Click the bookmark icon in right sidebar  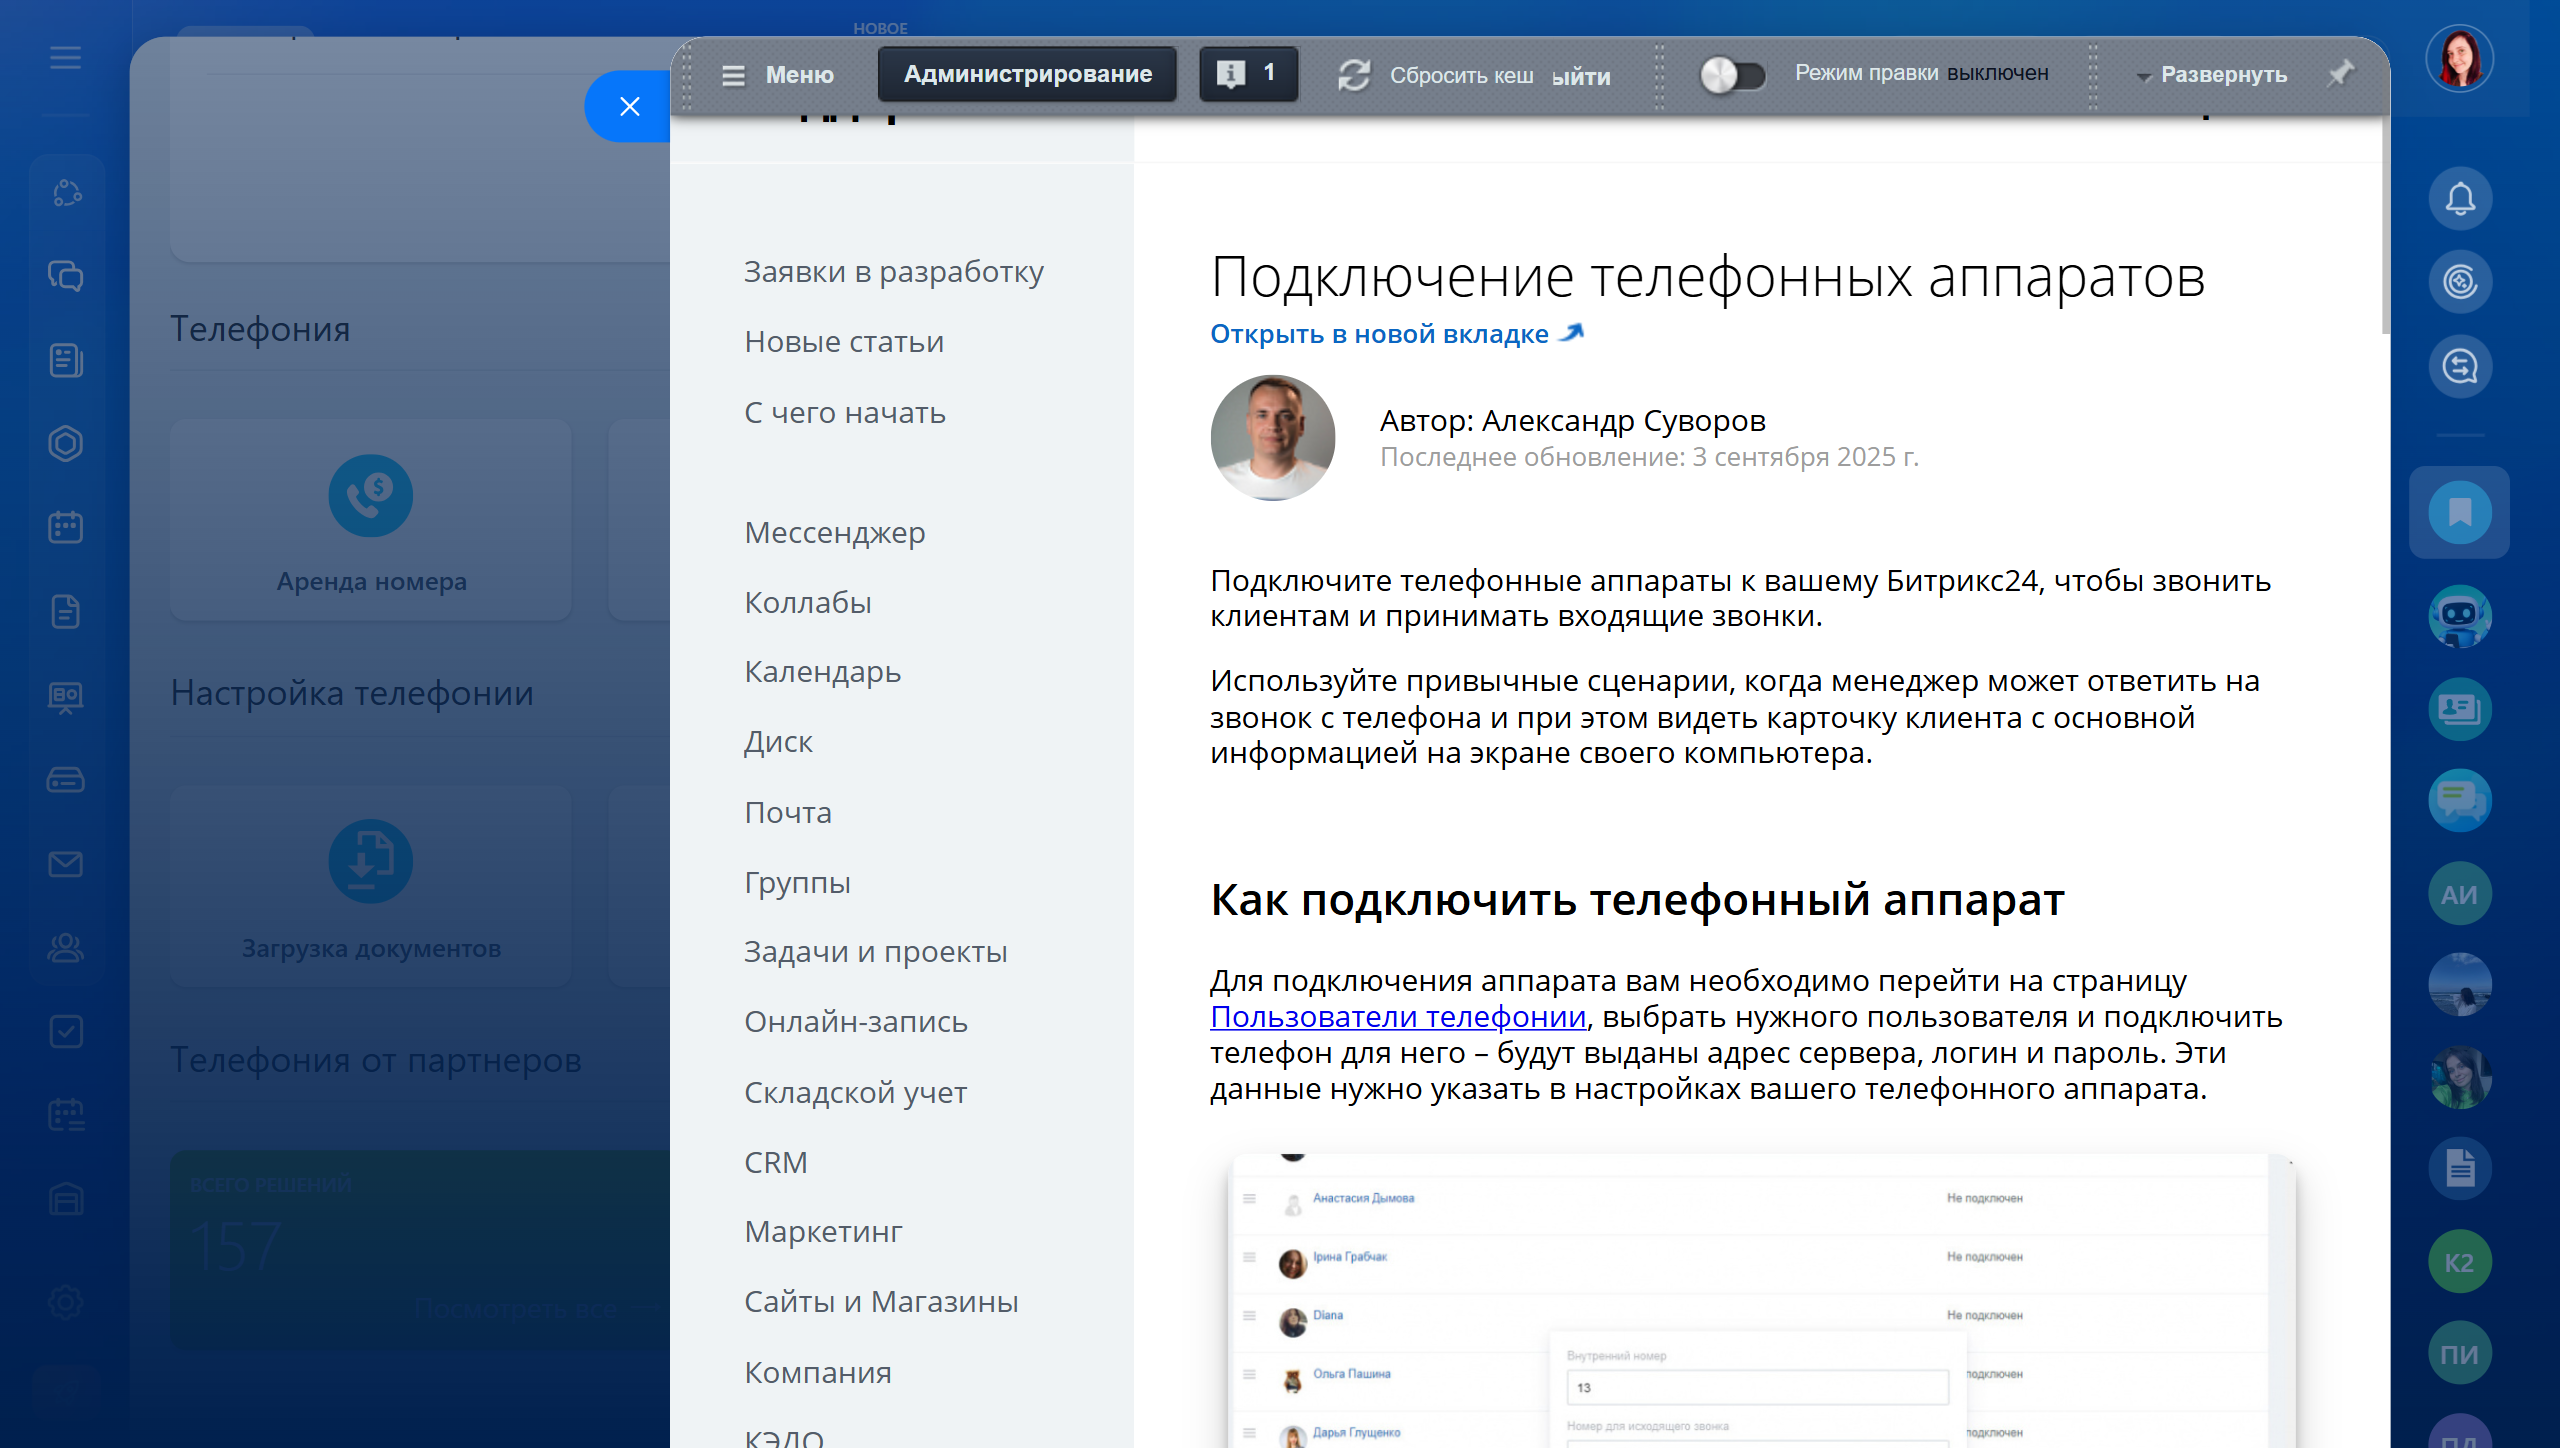tap(2459, 513)
